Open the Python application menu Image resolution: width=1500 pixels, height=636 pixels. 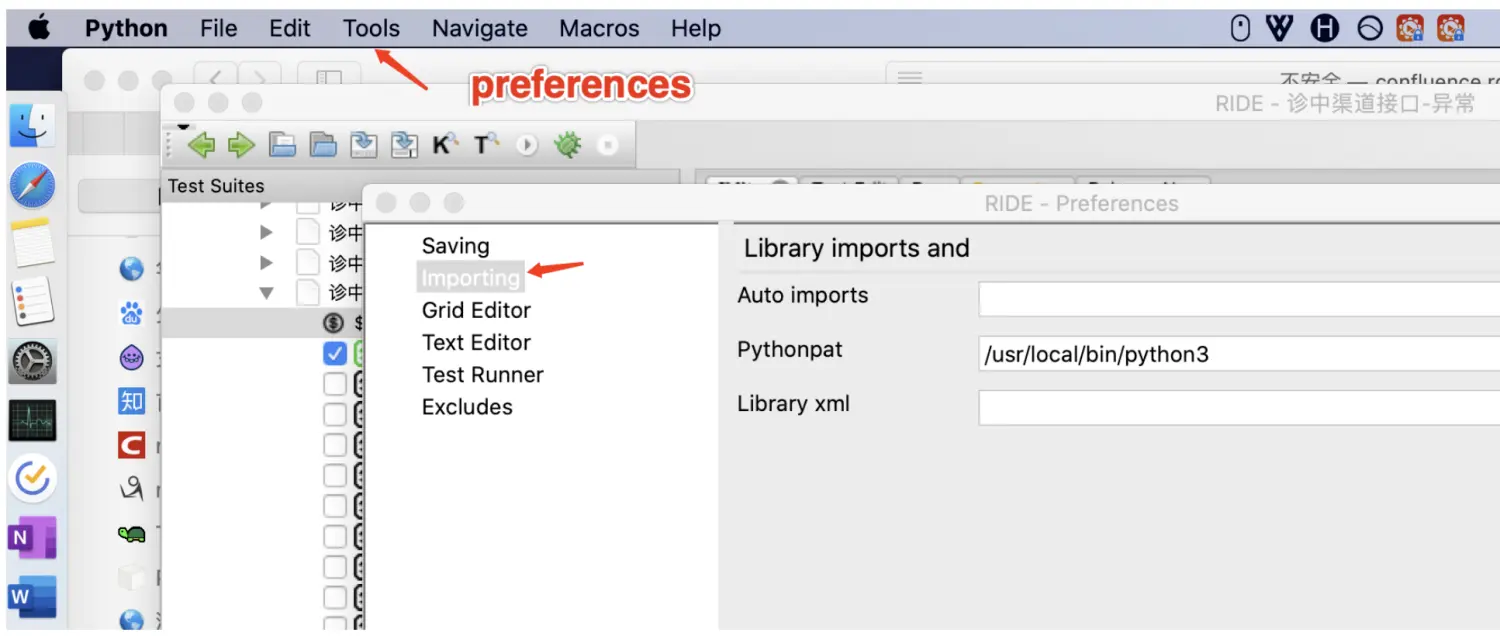126,29
